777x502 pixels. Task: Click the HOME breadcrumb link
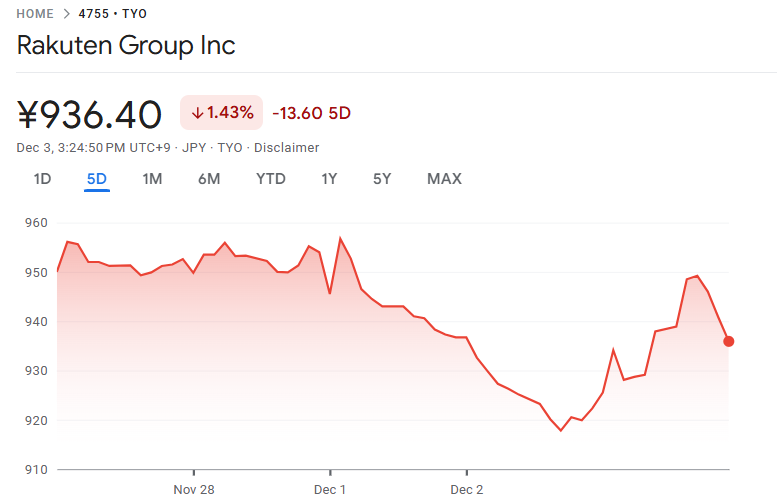tap(36, 15)
